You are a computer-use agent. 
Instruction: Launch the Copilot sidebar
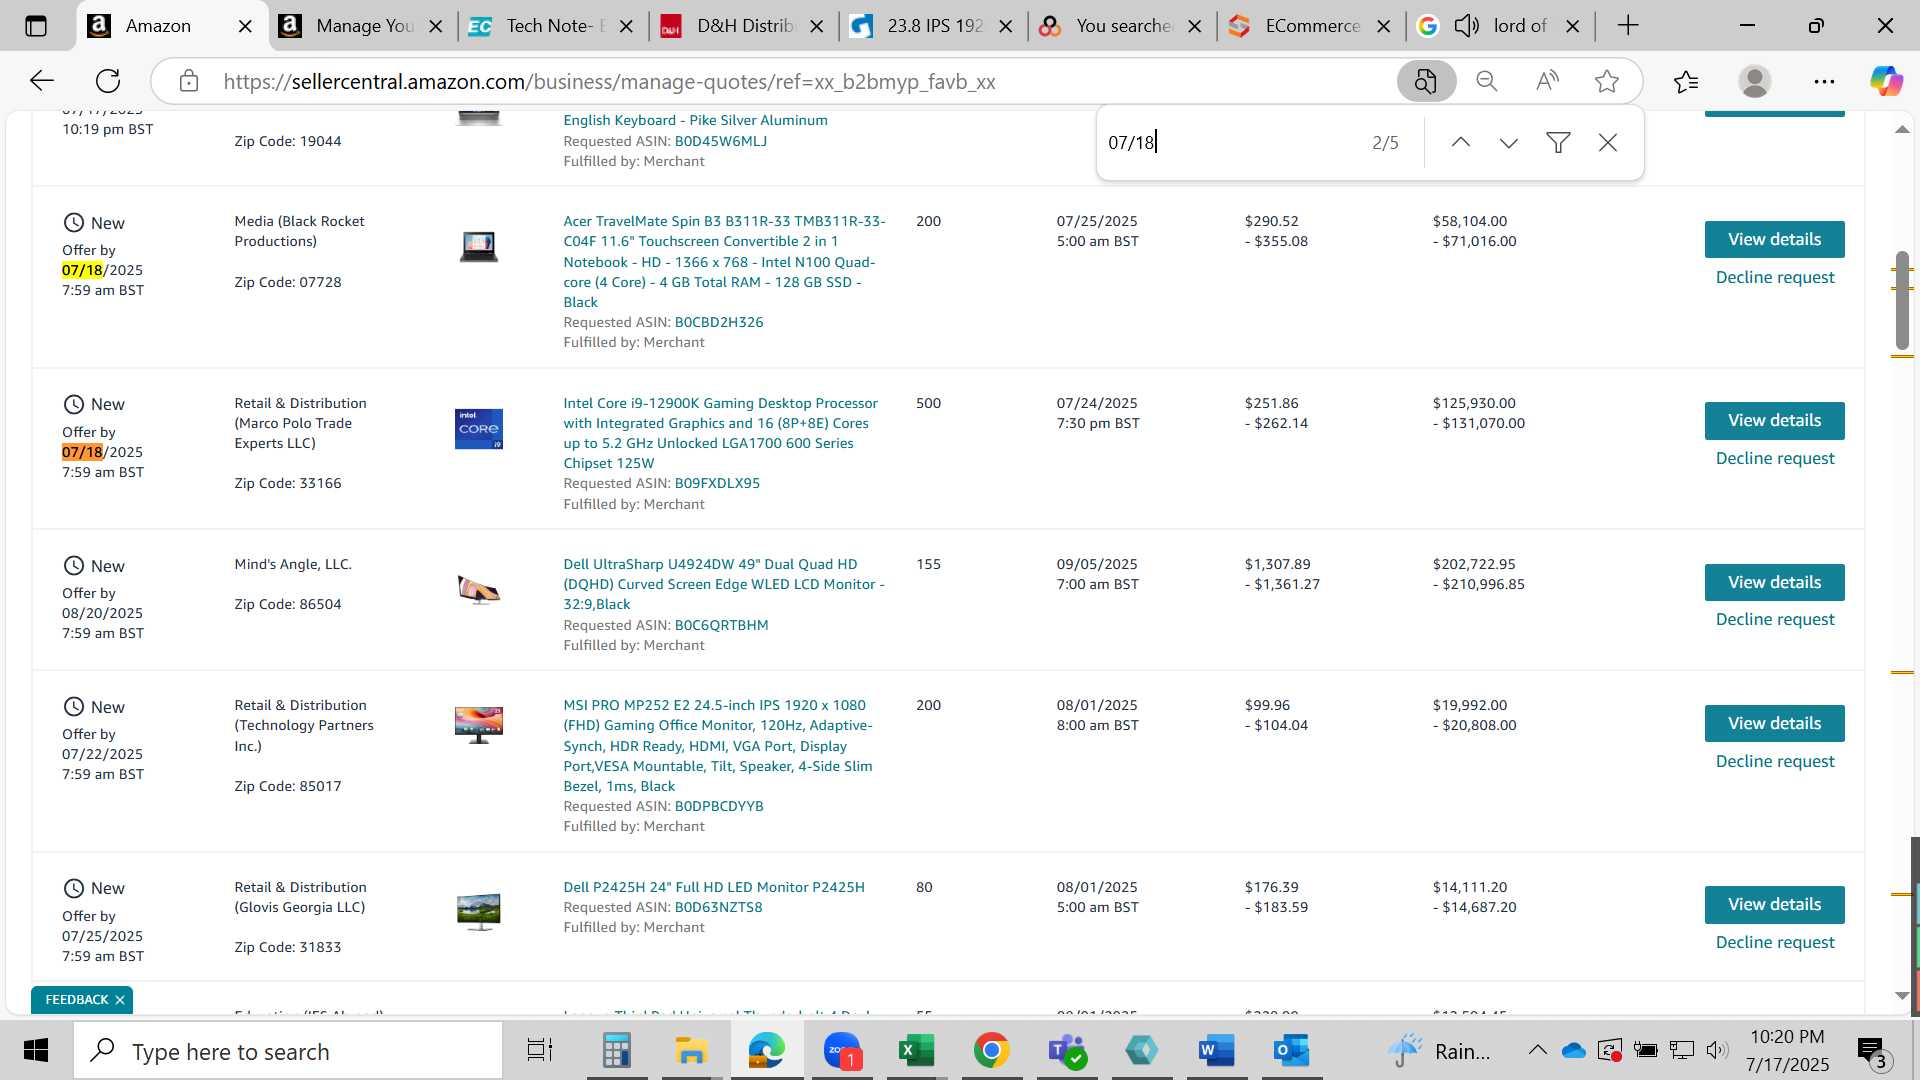click(1887, 81)
